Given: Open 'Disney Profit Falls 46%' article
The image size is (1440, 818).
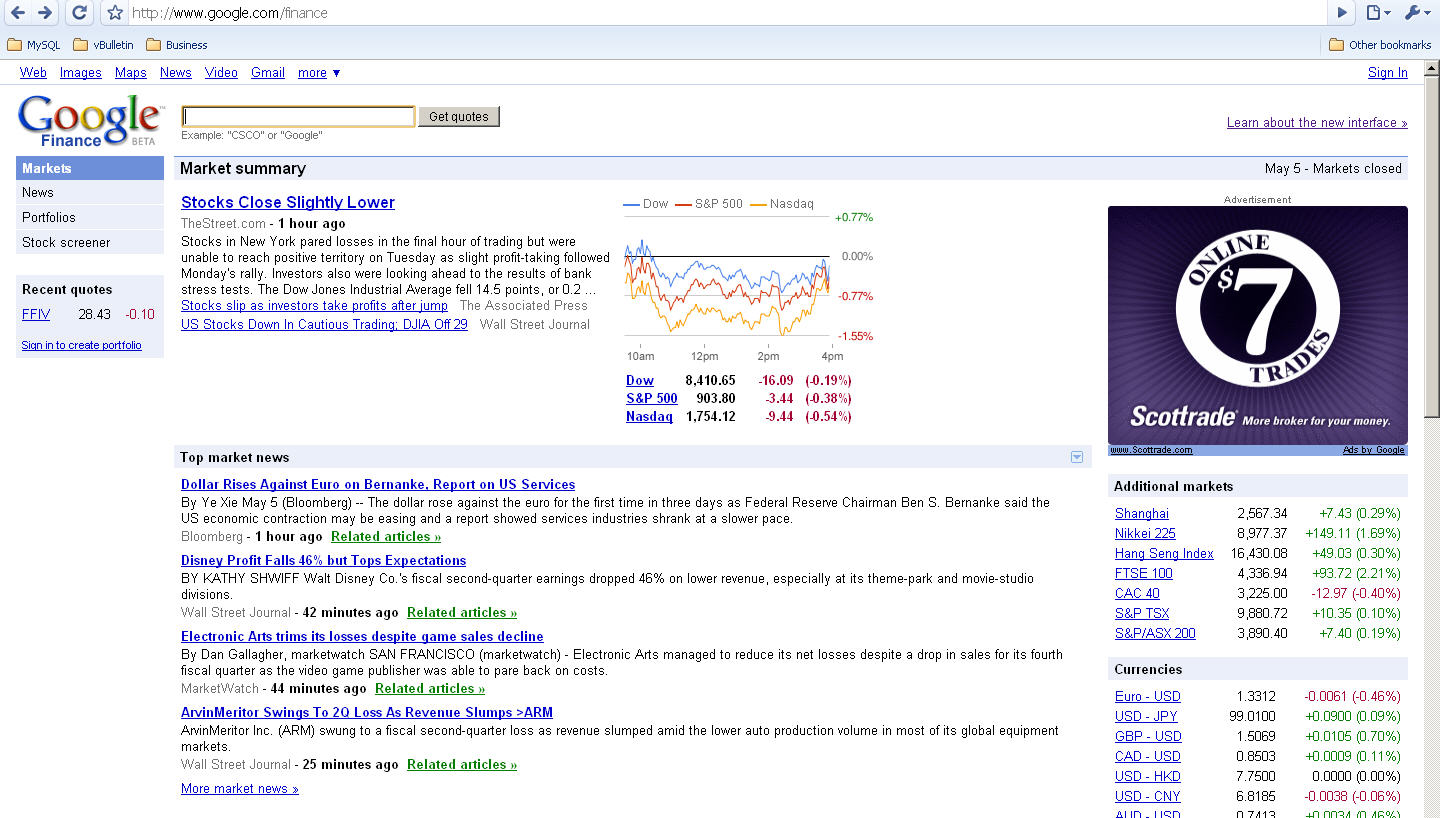Looking at the screenshot, I should click(324, 561).
